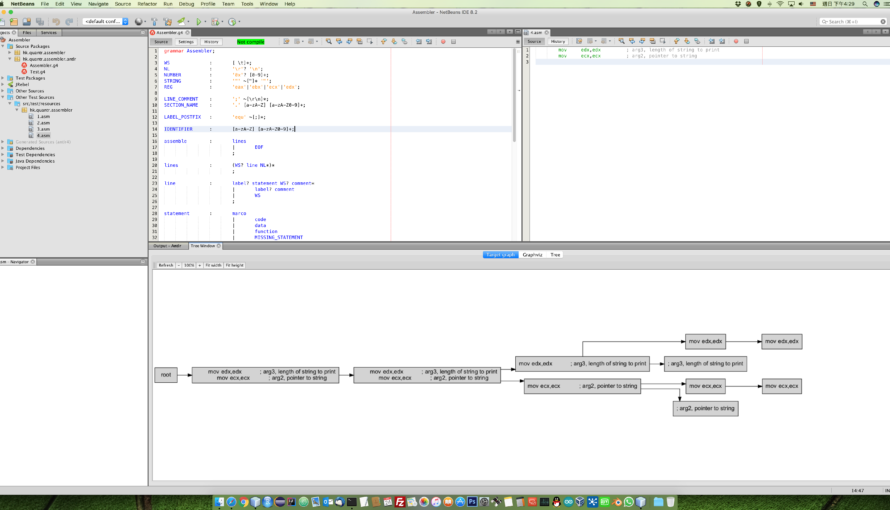This screenshot has height=510, width=890.
Task: Select the Graphviz view option
Action: [532, 255]
